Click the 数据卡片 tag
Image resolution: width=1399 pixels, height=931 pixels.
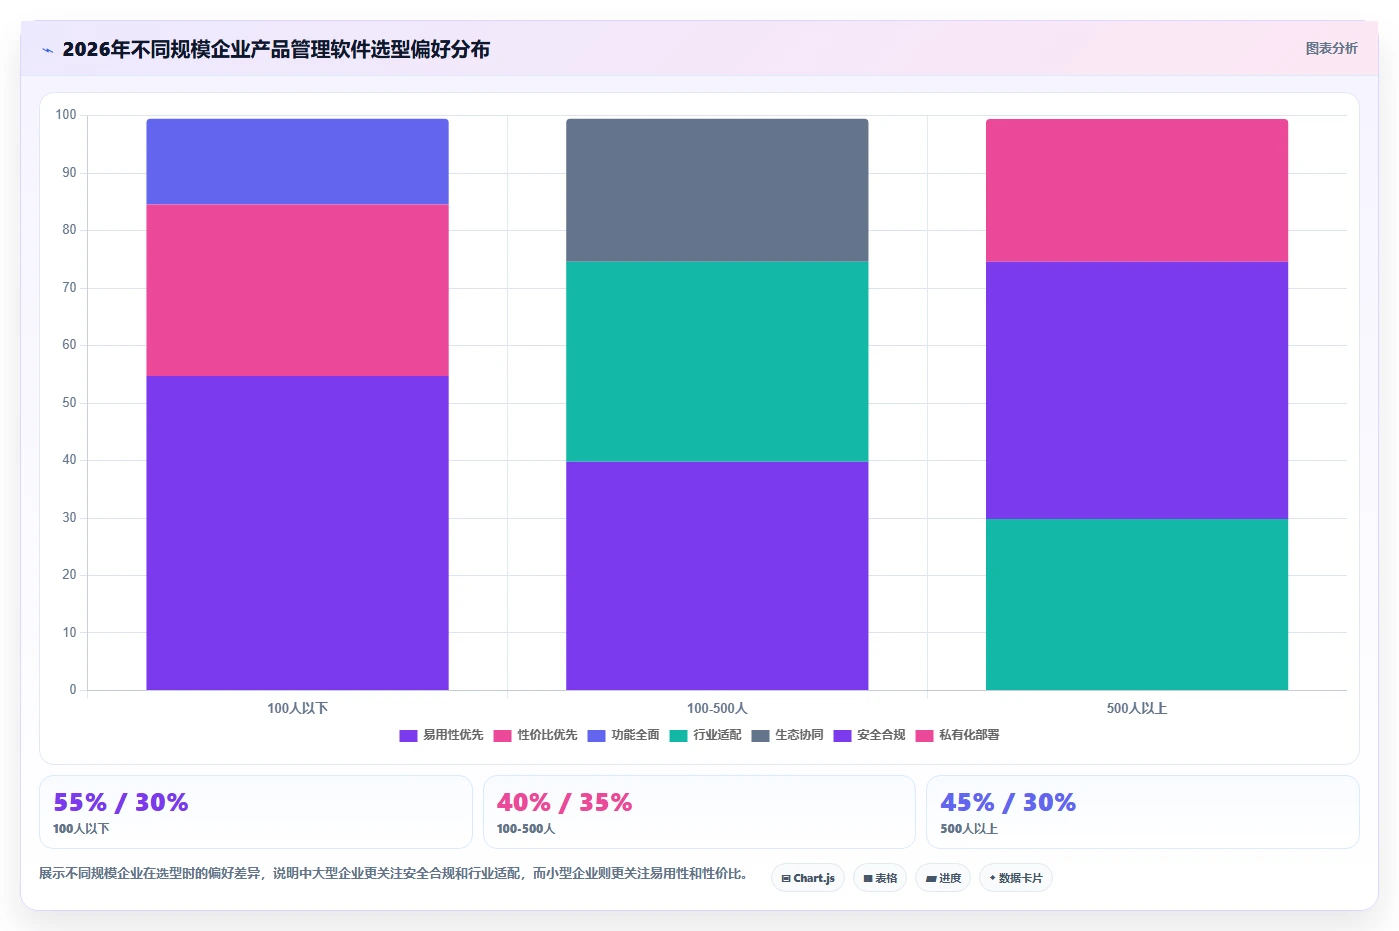pyautogui.click(x=1016, y=878)
